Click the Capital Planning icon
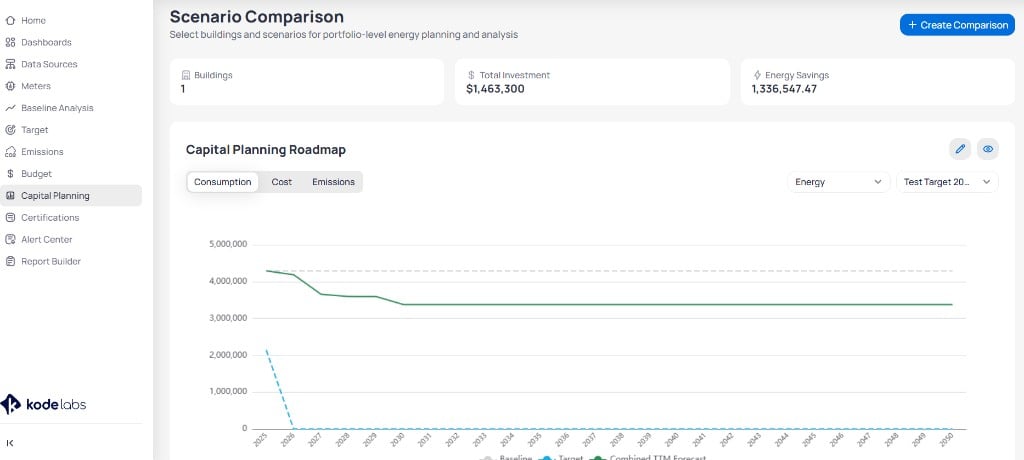1024x460 pixels. pos(10,195)
